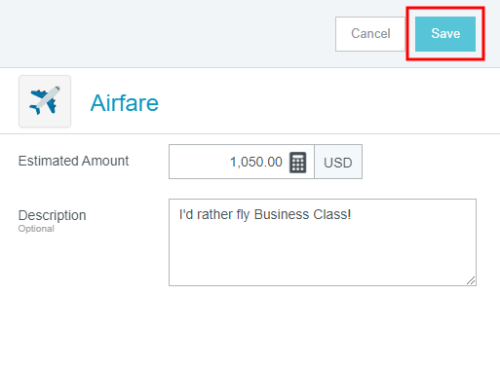Click the Cancel button
This screenshot has height=368, width=500.
click(370, 34)
